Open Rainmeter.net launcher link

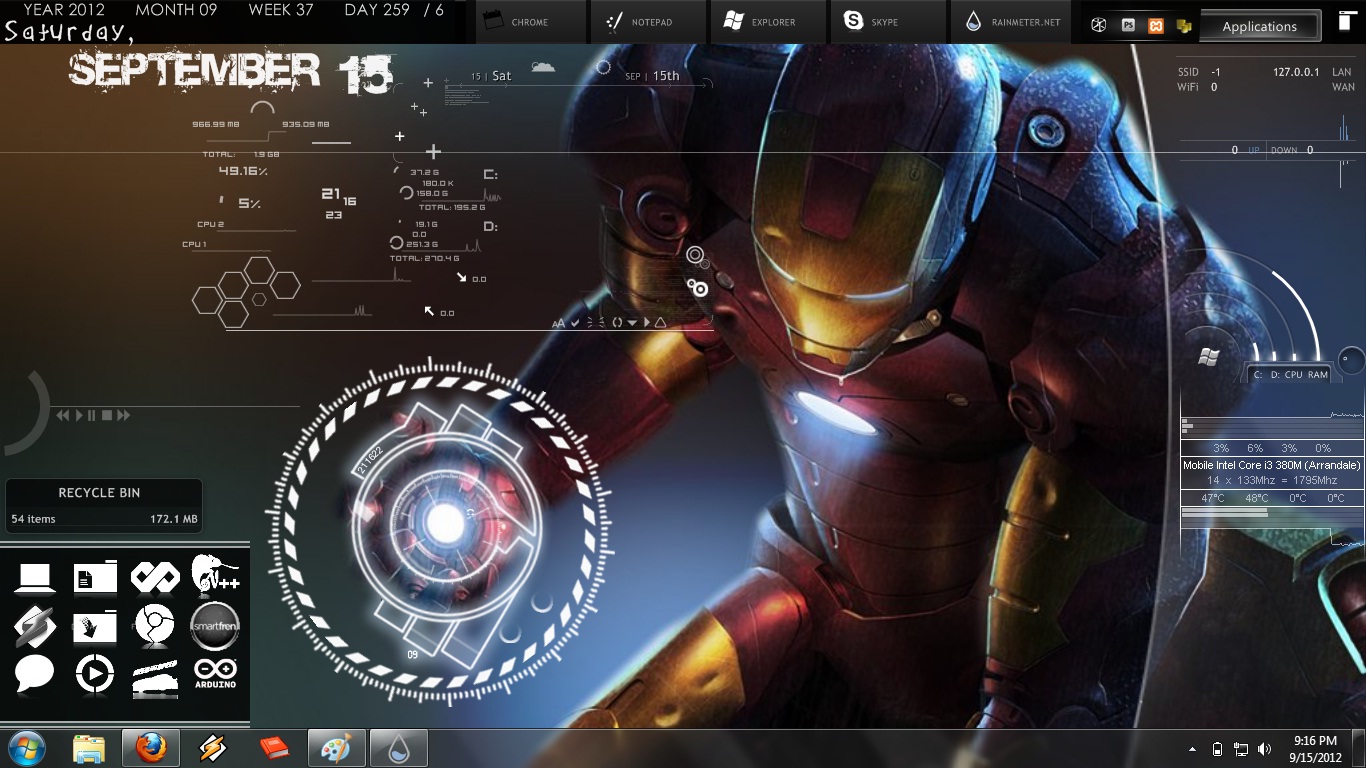[x=1010, y=22]
